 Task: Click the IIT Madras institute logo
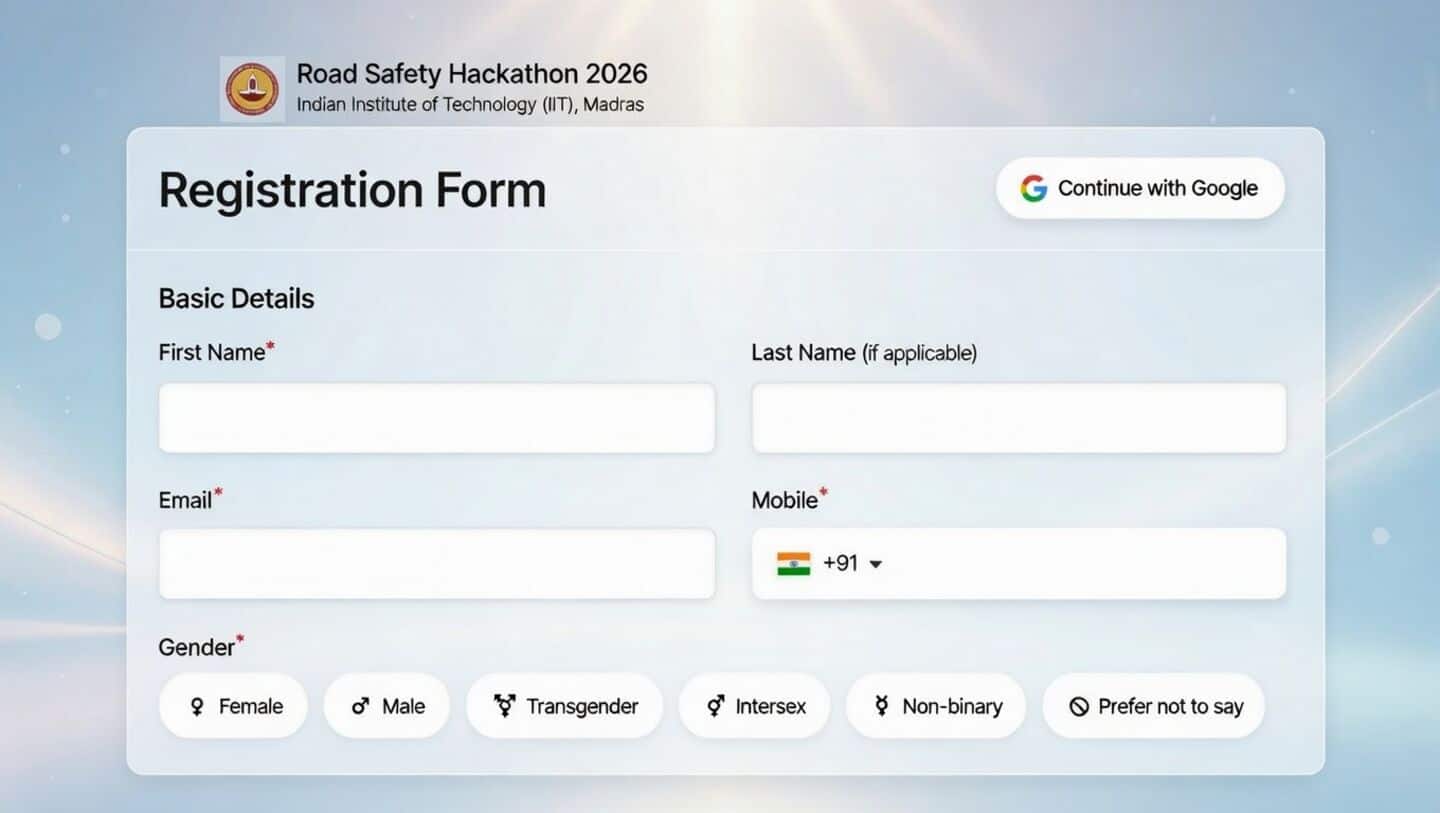click(x=252, y=88)
